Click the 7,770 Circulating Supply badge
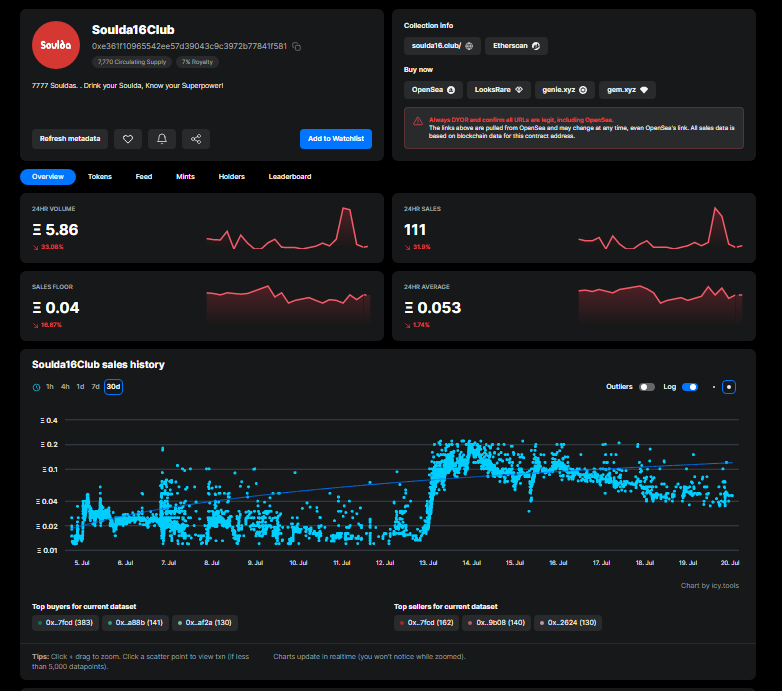Viewport: 782px width, 691px height. click(132, 62)
